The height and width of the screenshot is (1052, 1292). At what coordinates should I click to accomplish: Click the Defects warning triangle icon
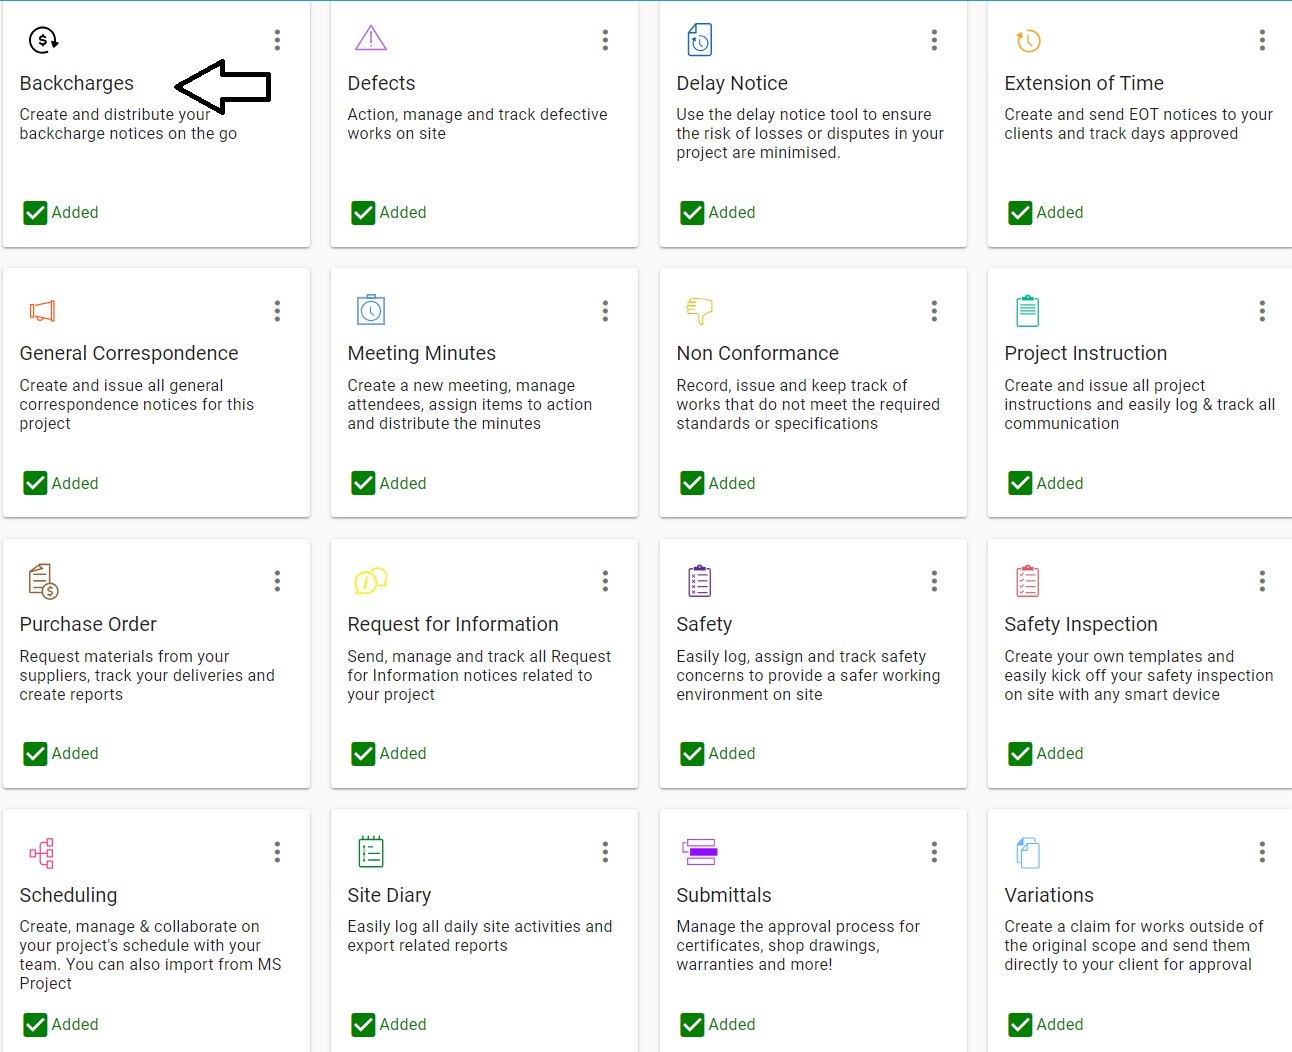coord(371,39)
